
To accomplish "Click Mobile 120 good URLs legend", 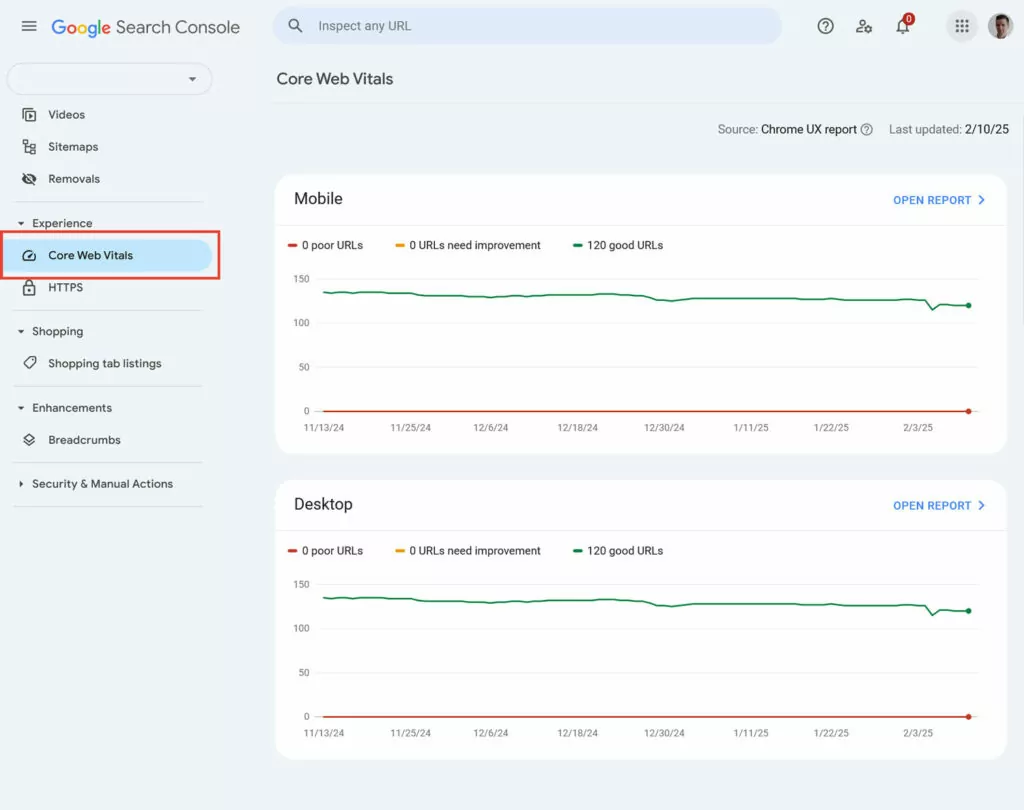I will (x=618, y=246).
